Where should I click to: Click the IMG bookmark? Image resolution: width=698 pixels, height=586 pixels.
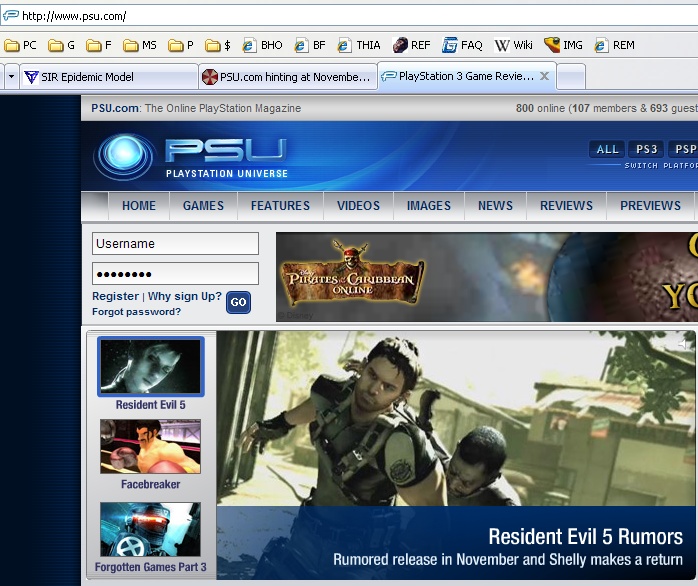pyautogui.click(x=563, y=45)
